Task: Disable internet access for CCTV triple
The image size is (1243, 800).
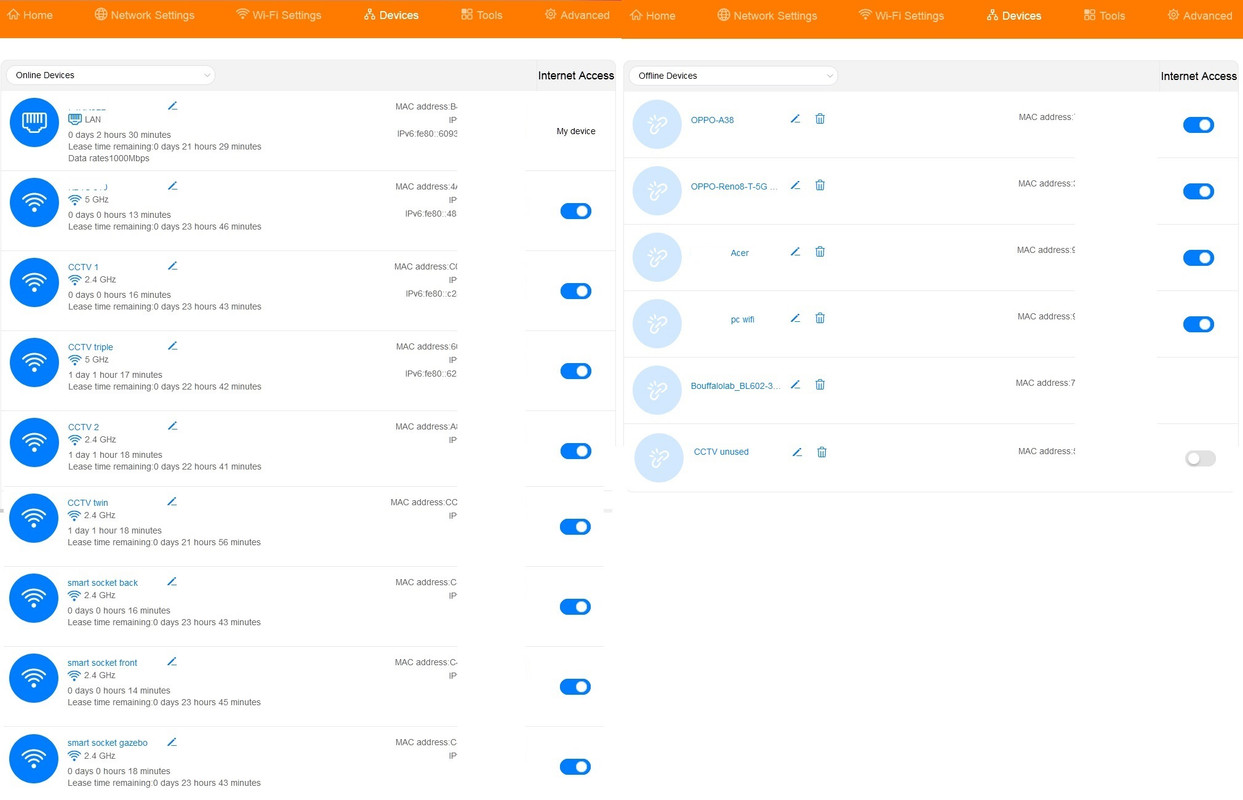Action: point(575,371)
